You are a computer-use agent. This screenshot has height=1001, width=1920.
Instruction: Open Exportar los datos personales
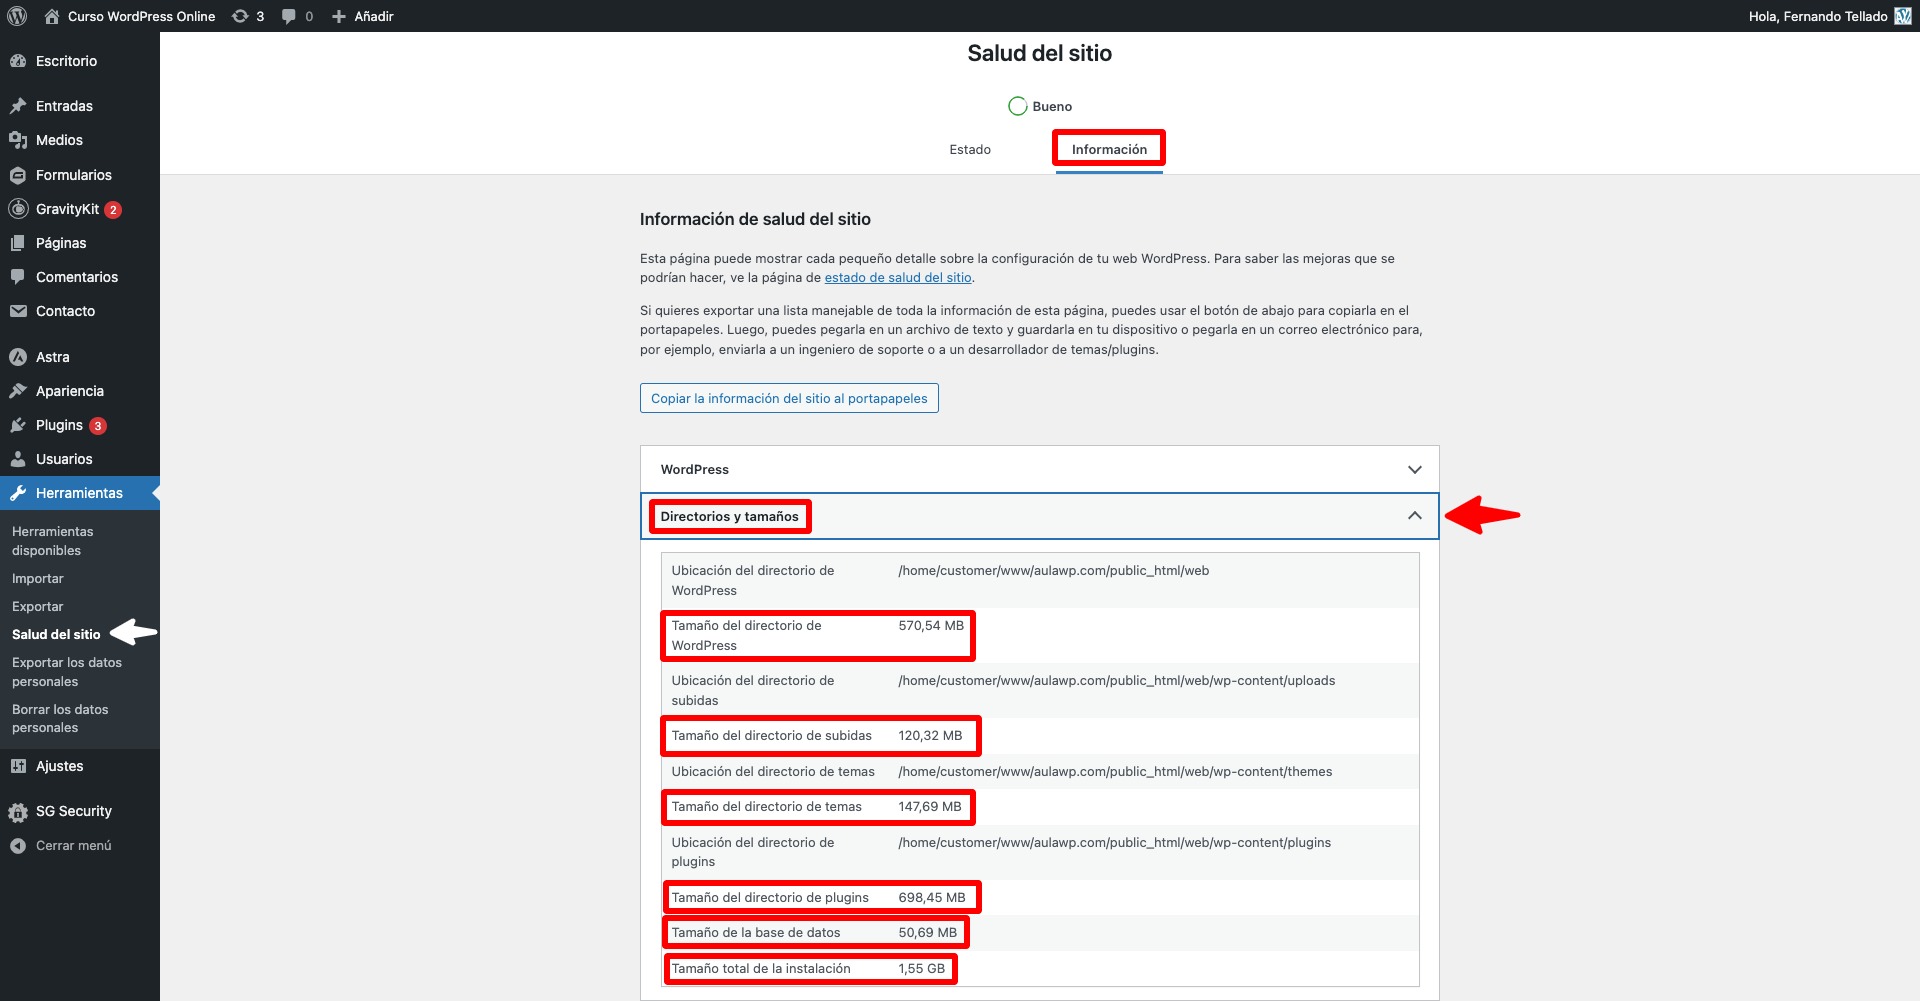[67, 672]
